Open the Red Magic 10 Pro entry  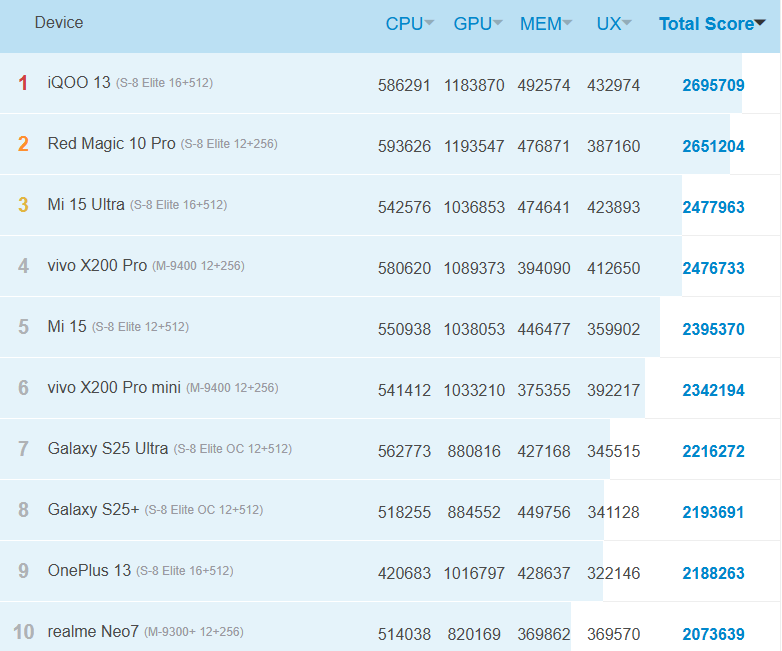tap(111, 144)
